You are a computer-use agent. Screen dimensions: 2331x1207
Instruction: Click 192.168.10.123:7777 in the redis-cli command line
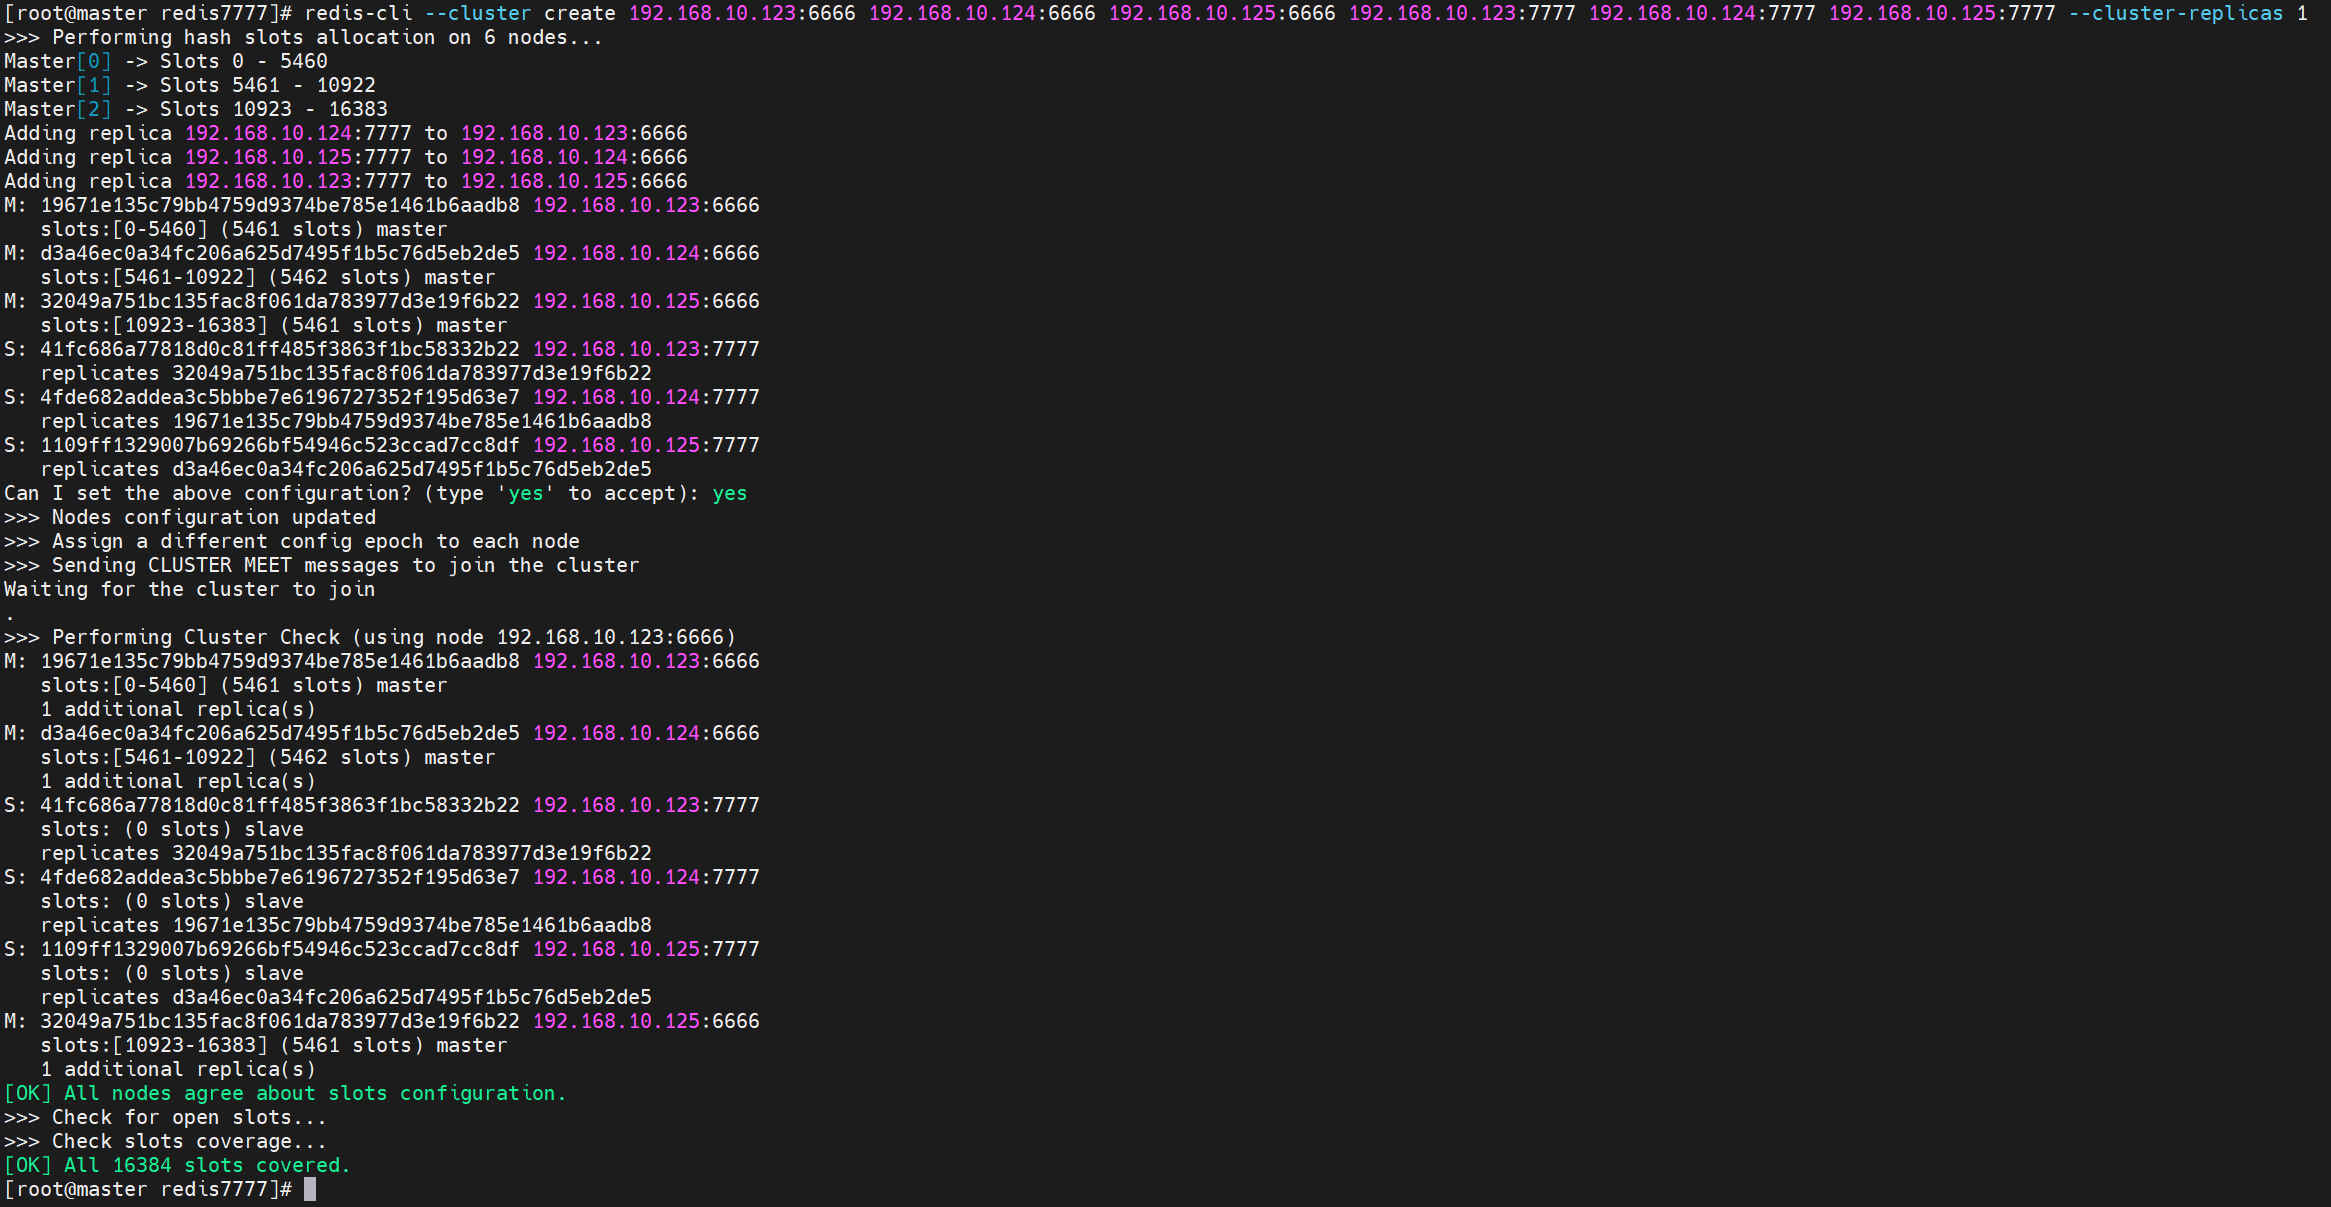1462,13
